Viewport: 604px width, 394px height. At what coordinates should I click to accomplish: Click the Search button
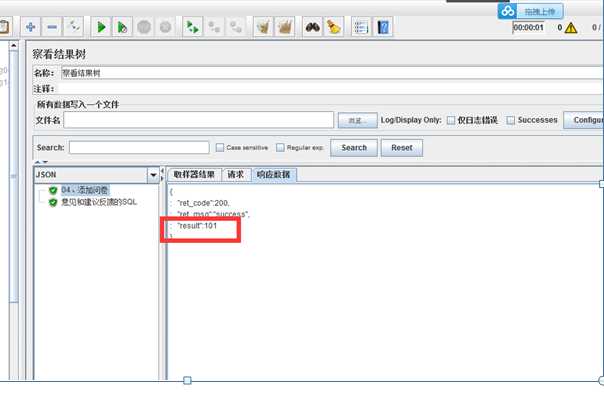[354, 148]
